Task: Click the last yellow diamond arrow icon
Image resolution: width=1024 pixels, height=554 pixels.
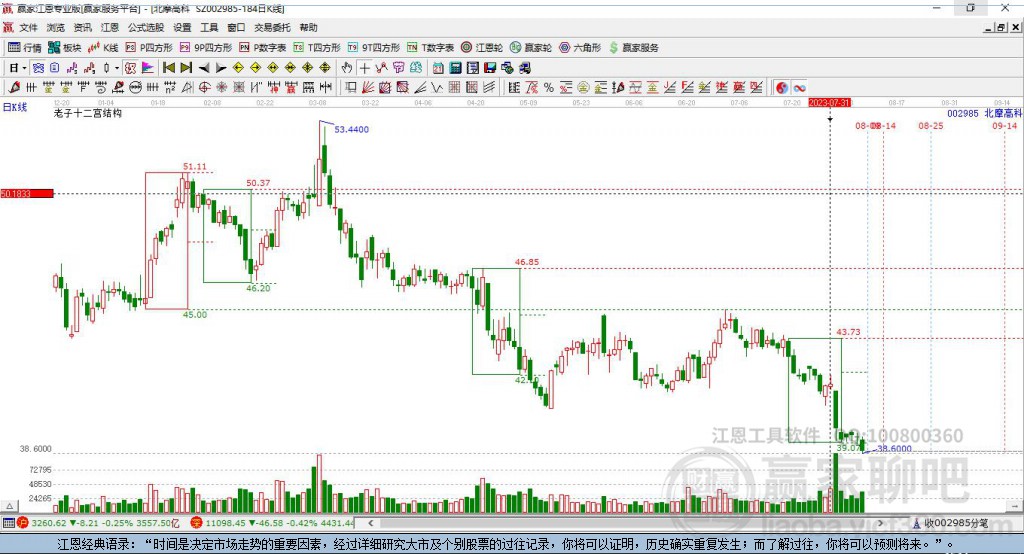Action: 325,68
